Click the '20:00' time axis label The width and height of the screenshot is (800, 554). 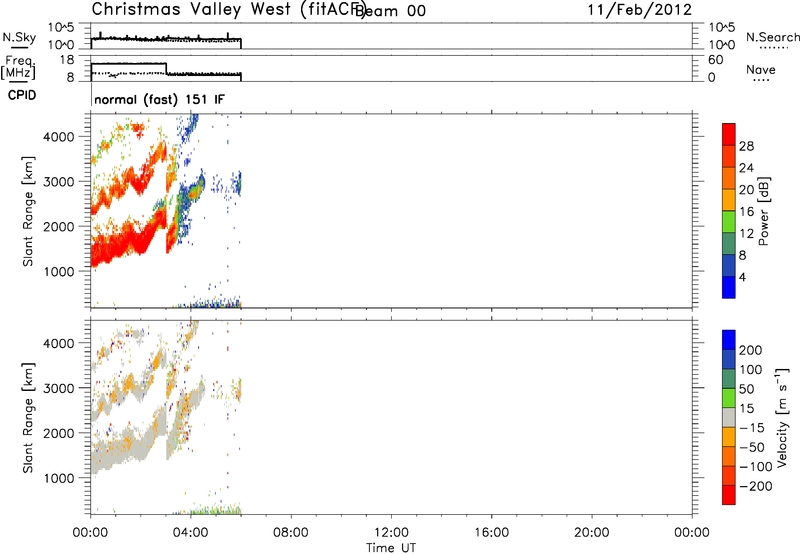pyautogui.click(x=591, y=533)
